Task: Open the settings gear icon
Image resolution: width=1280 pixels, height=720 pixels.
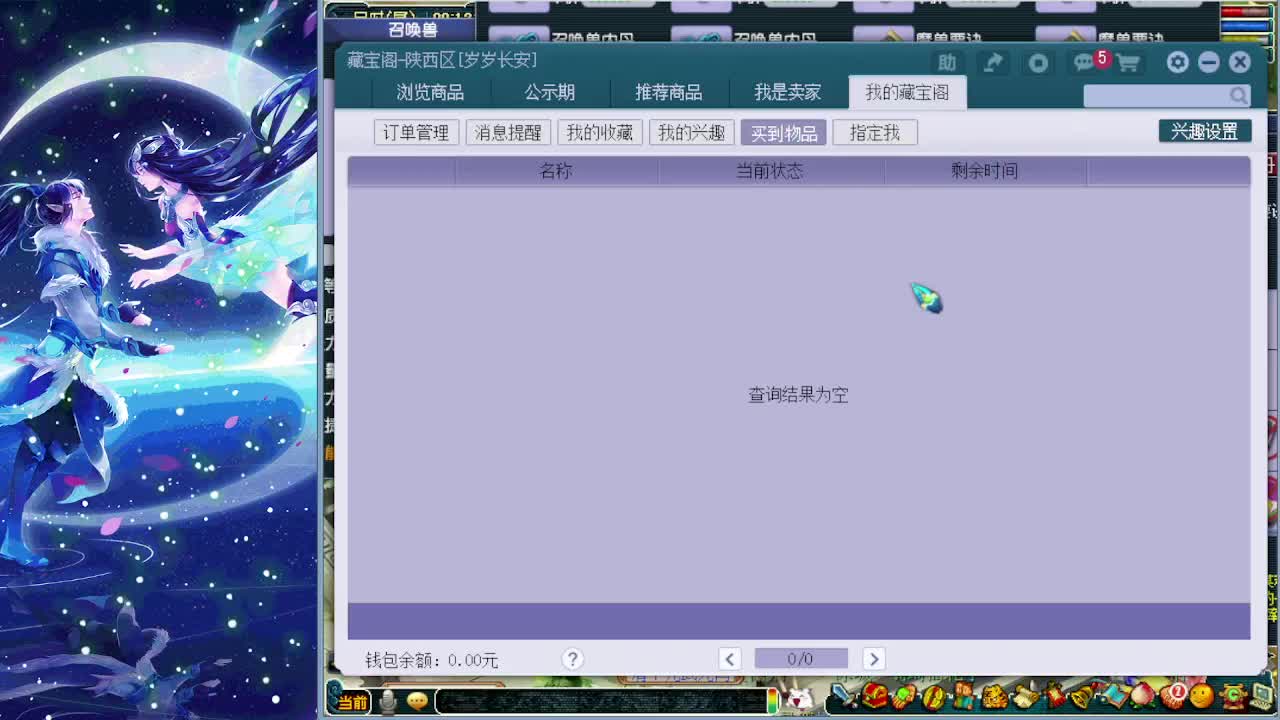Action: pos(1177,62)
